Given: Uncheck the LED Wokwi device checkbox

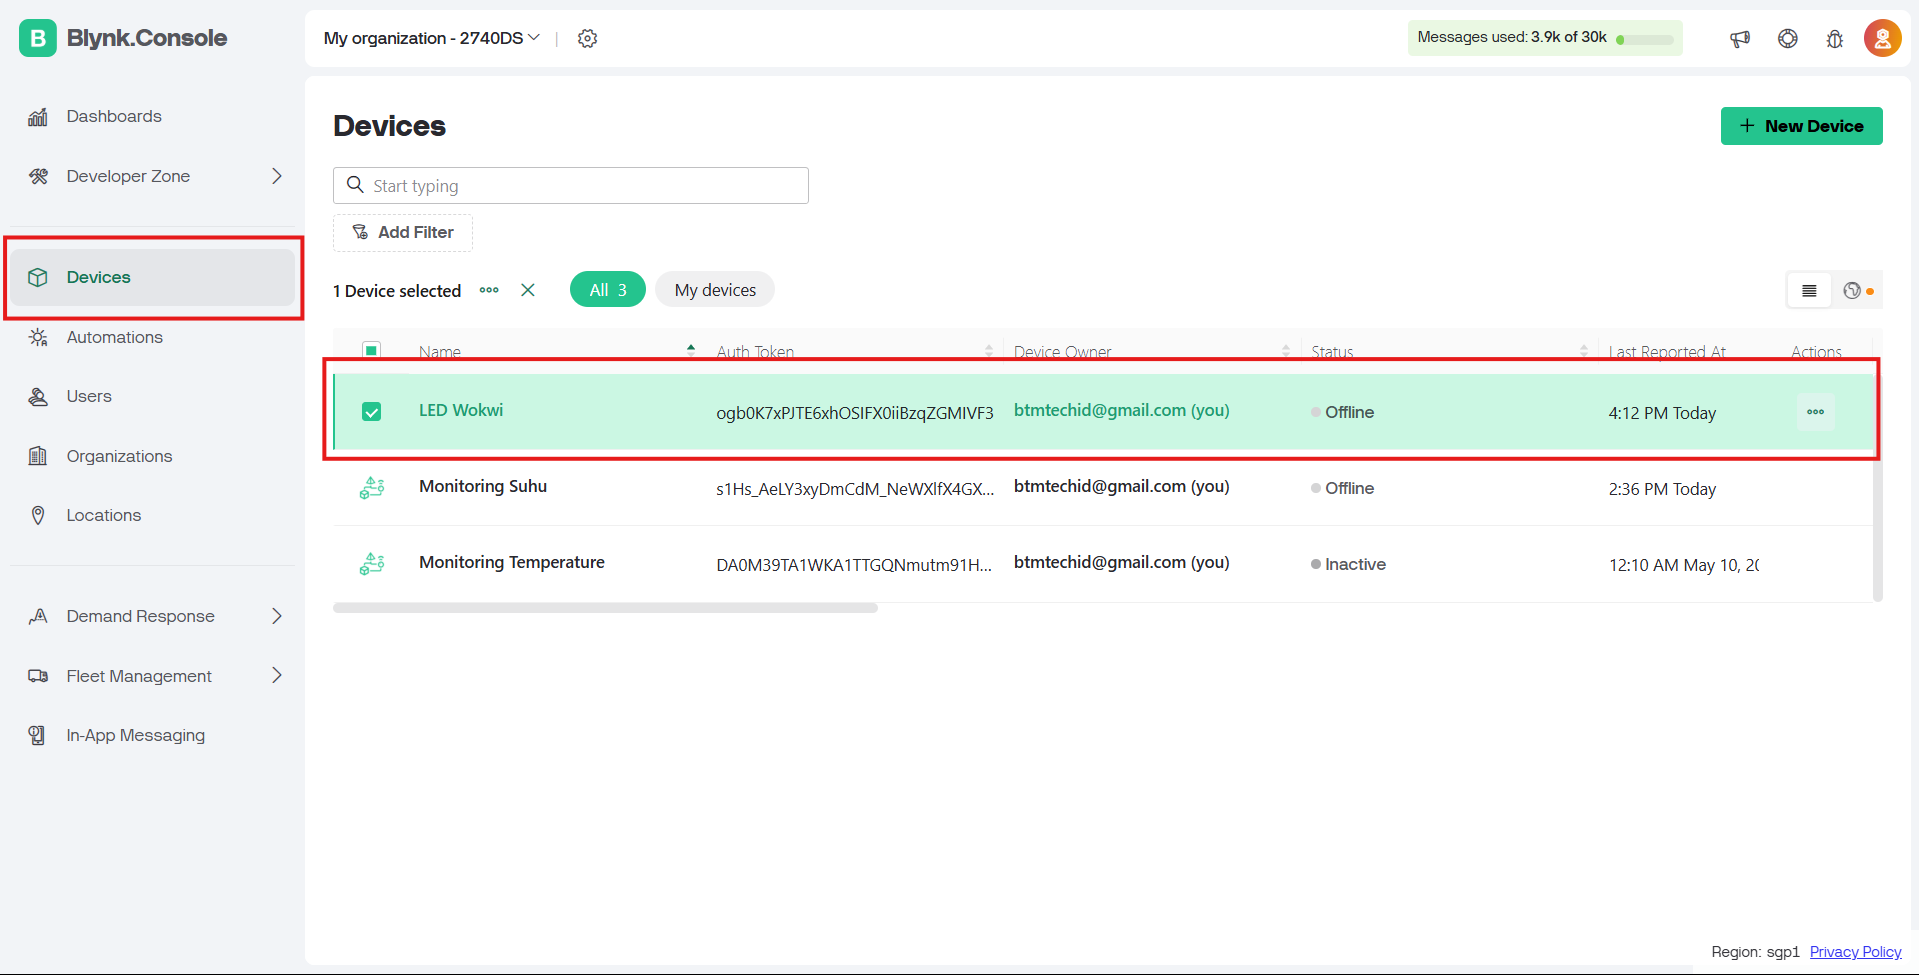Looking at the screenshot, I should pyautogui.click(x=371, y=412).
